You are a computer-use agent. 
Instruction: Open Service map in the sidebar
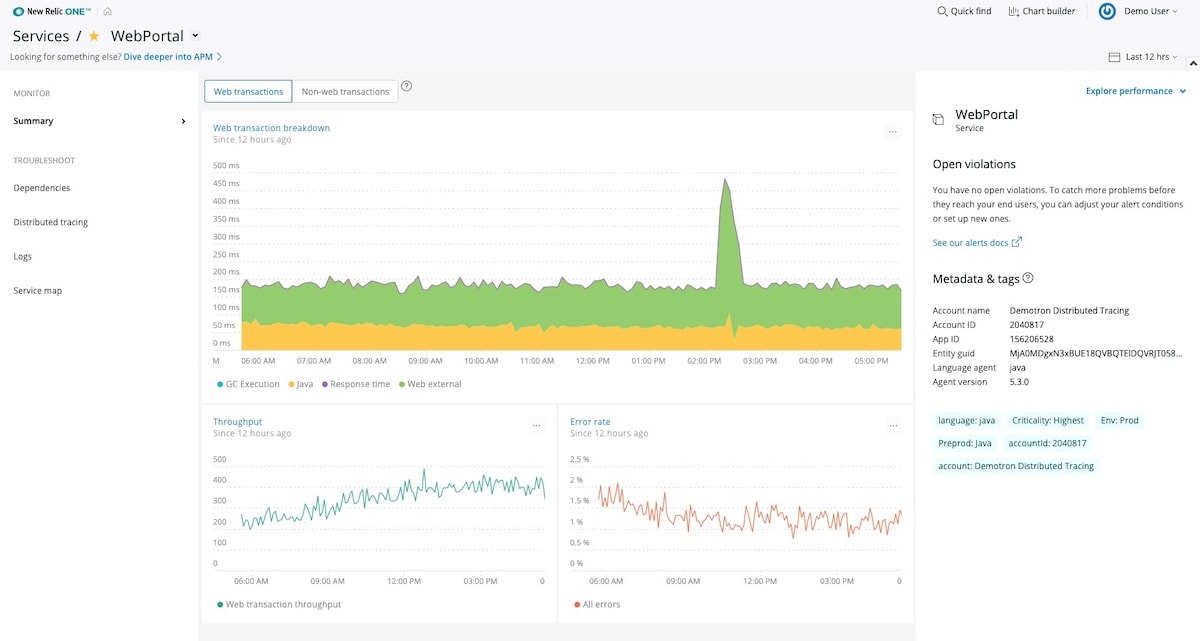37,290
